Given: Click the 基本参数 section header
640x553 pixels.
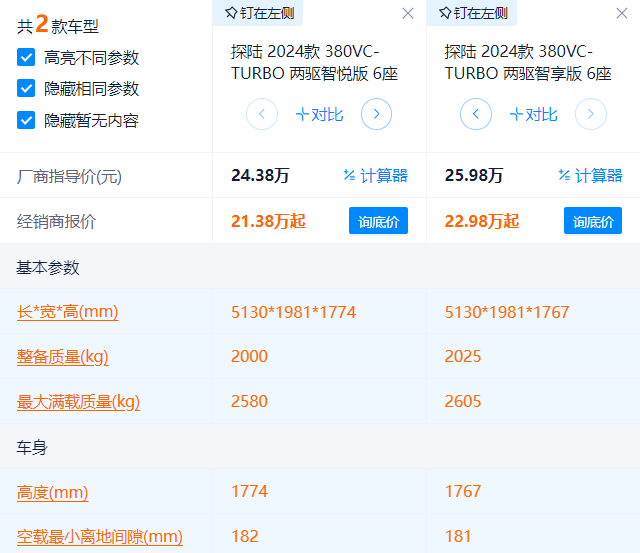Looking at the screenshot, I should pos(48,268).
